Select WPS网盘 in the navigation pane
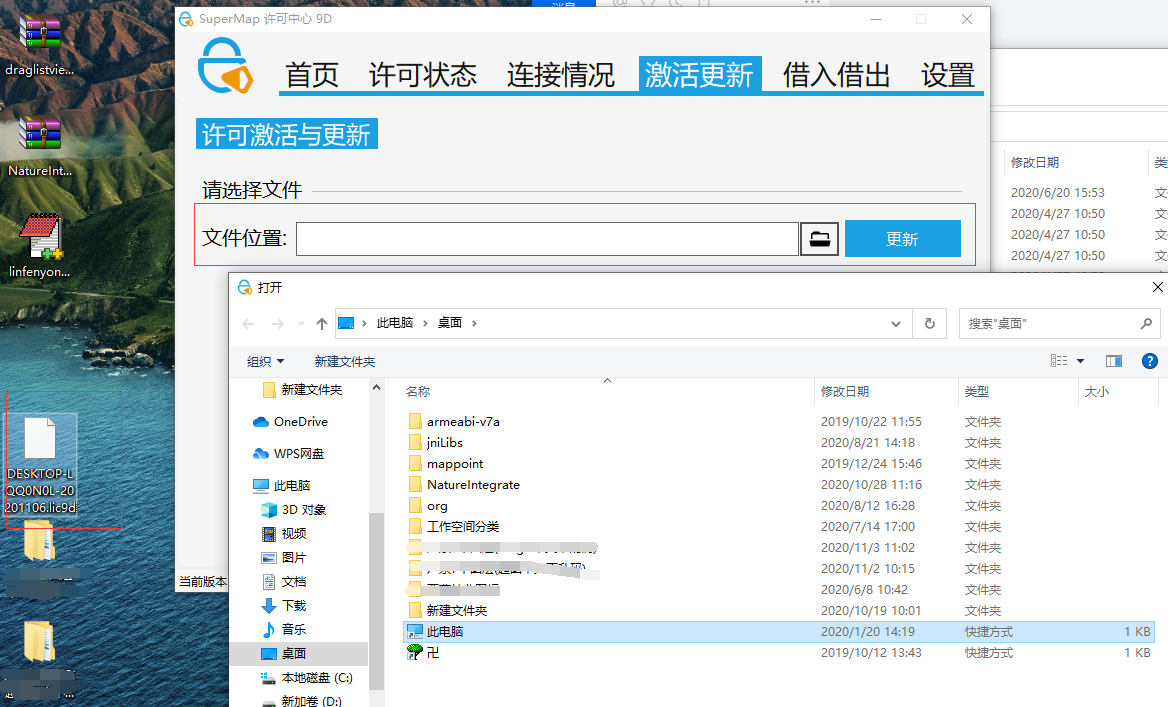Image resolution: width=1168 pixels, height=707 pixels. [x=289, y=454]
